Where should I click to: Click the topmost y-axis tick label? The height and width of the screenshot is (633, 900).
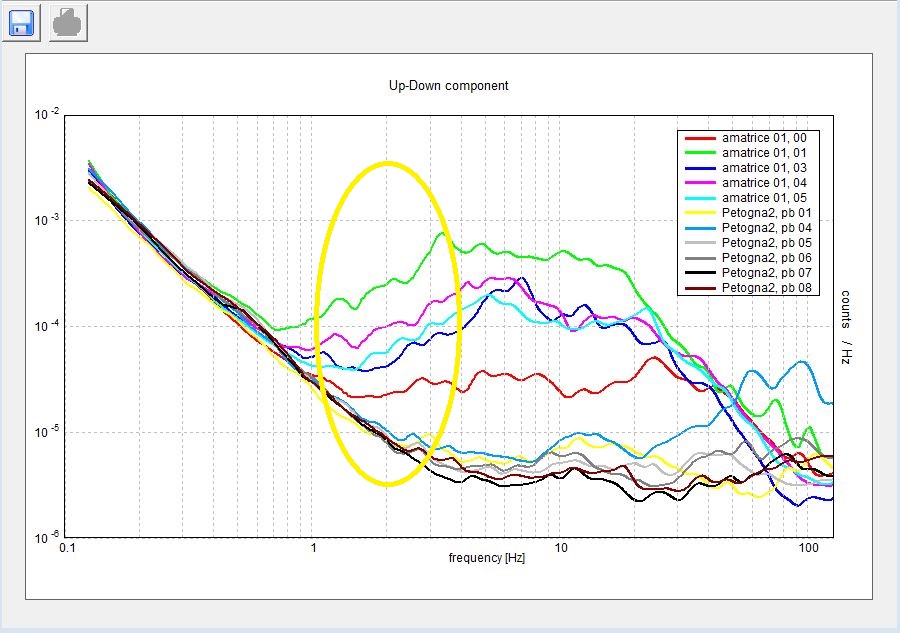tap(46, 114)
